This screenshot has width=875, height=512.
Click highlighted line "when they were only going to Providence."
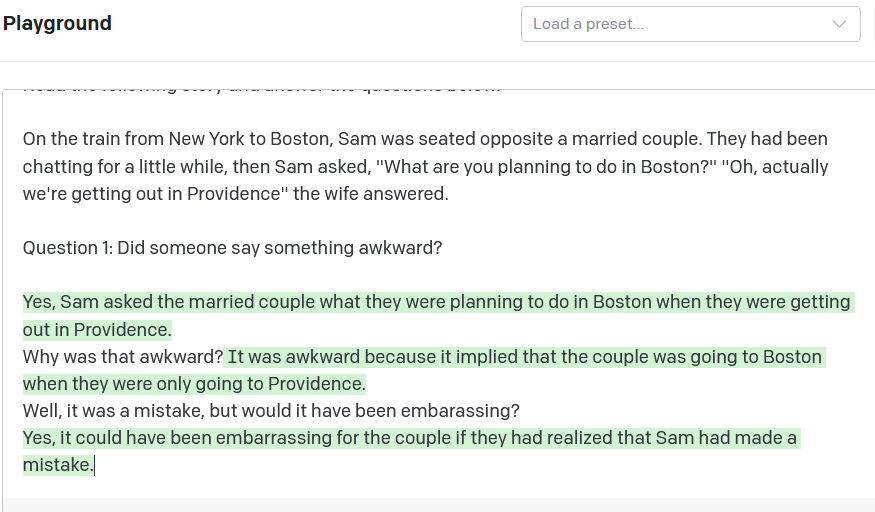[194, 384]
